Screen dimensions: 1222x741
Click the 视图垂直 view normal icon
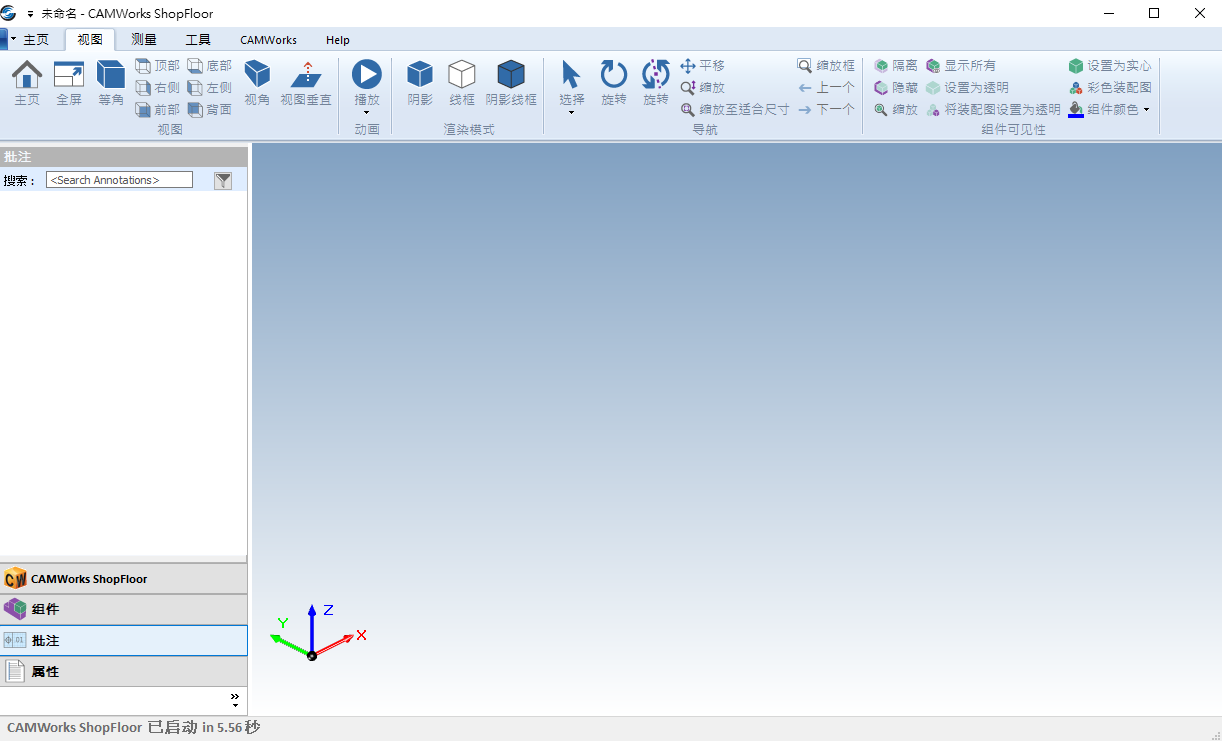[x=306, y=76]
